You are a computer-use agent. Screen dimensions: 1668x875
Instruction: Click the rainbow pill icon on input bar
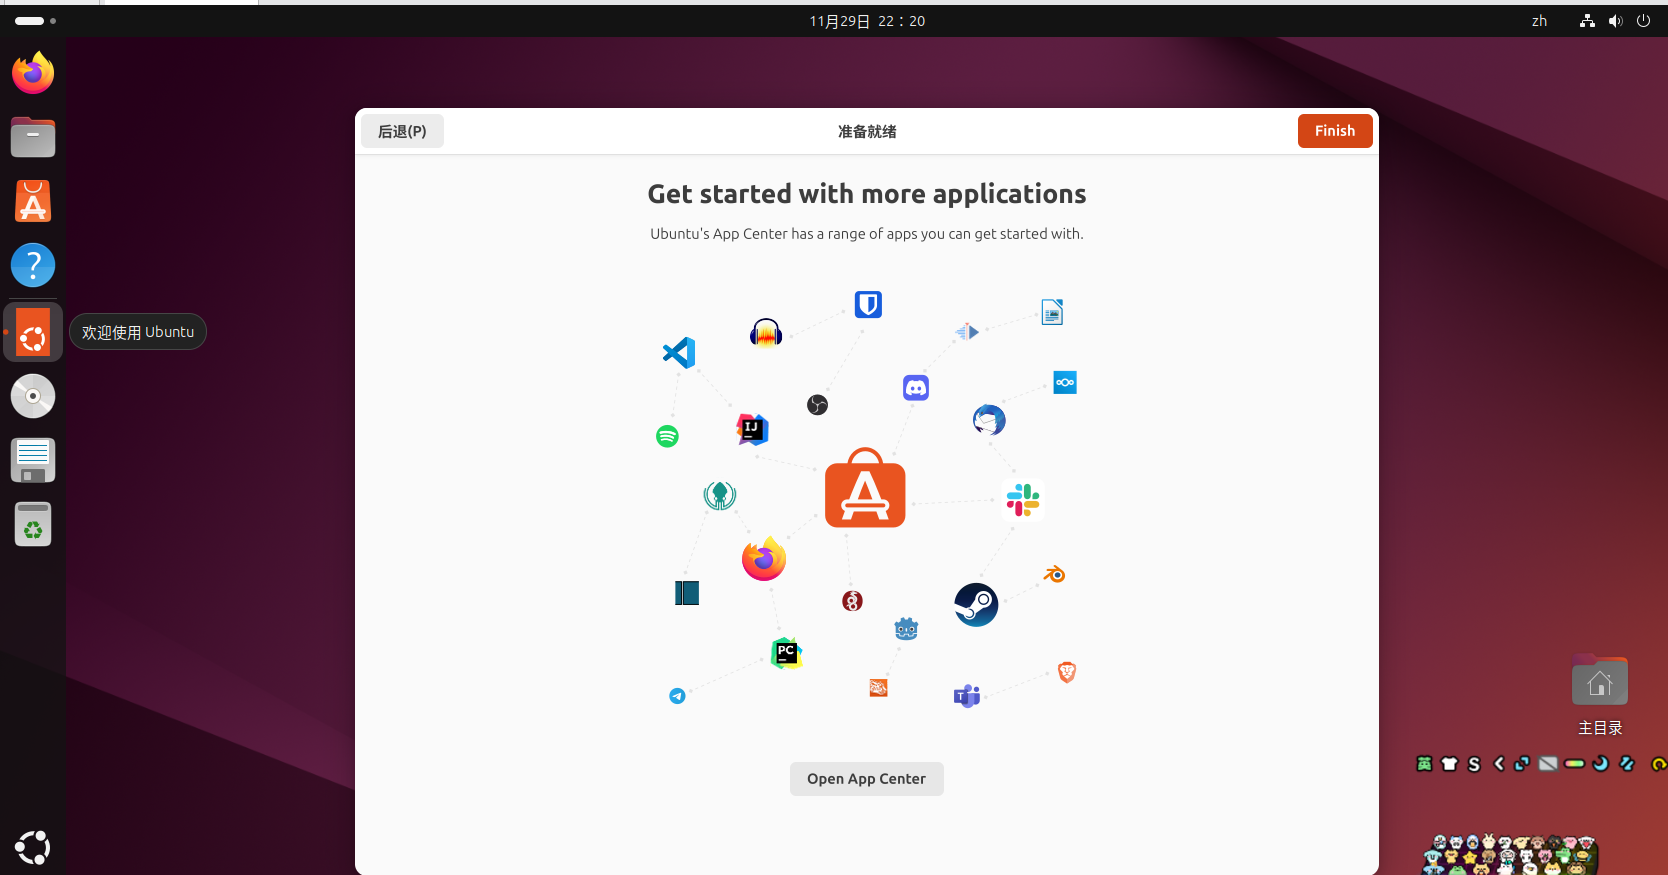tap(1574, 764)
